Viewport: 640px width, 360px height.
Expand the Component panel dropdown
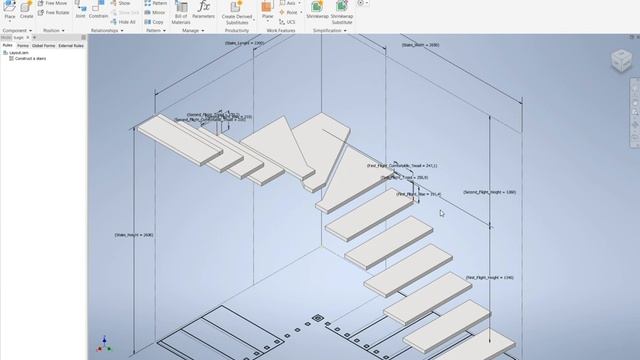point(30,31)
